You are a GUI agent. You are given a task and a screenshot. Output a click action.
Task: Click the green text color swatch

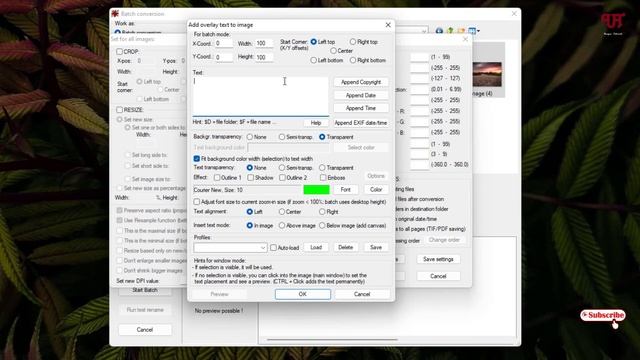click(316, 190)
